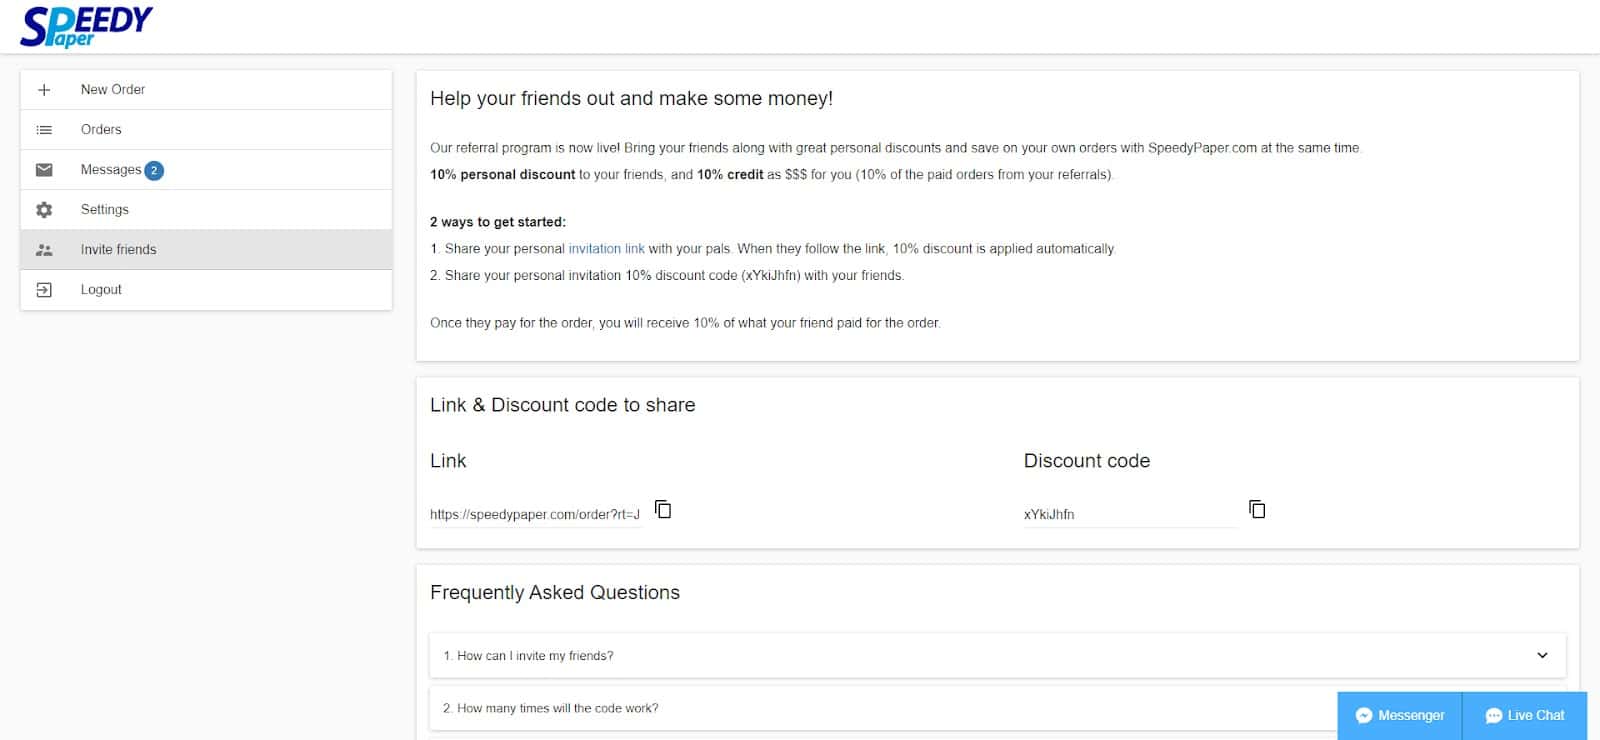Click the list icon beside Orders

[x=44, y=130]
